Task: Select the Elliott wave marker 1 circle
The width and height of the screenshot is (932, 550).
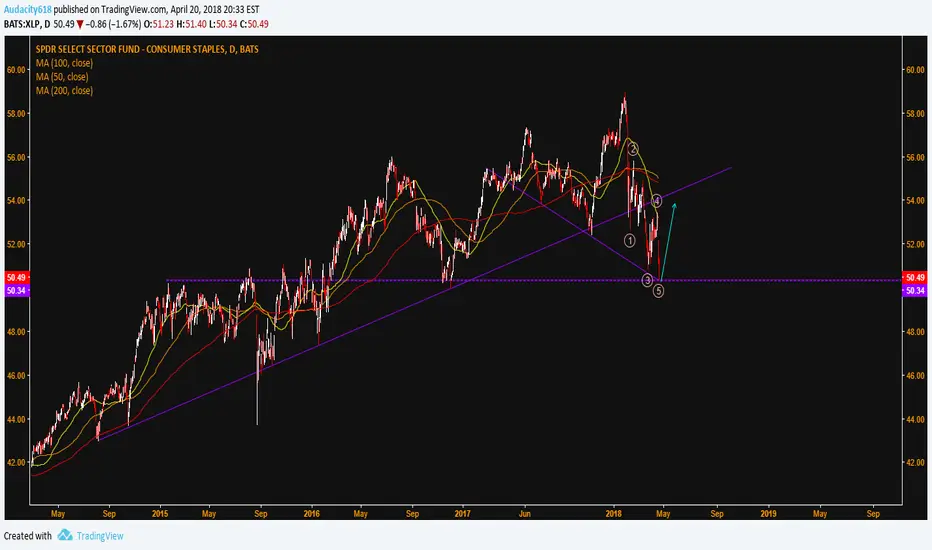Action: coord(629,240)
